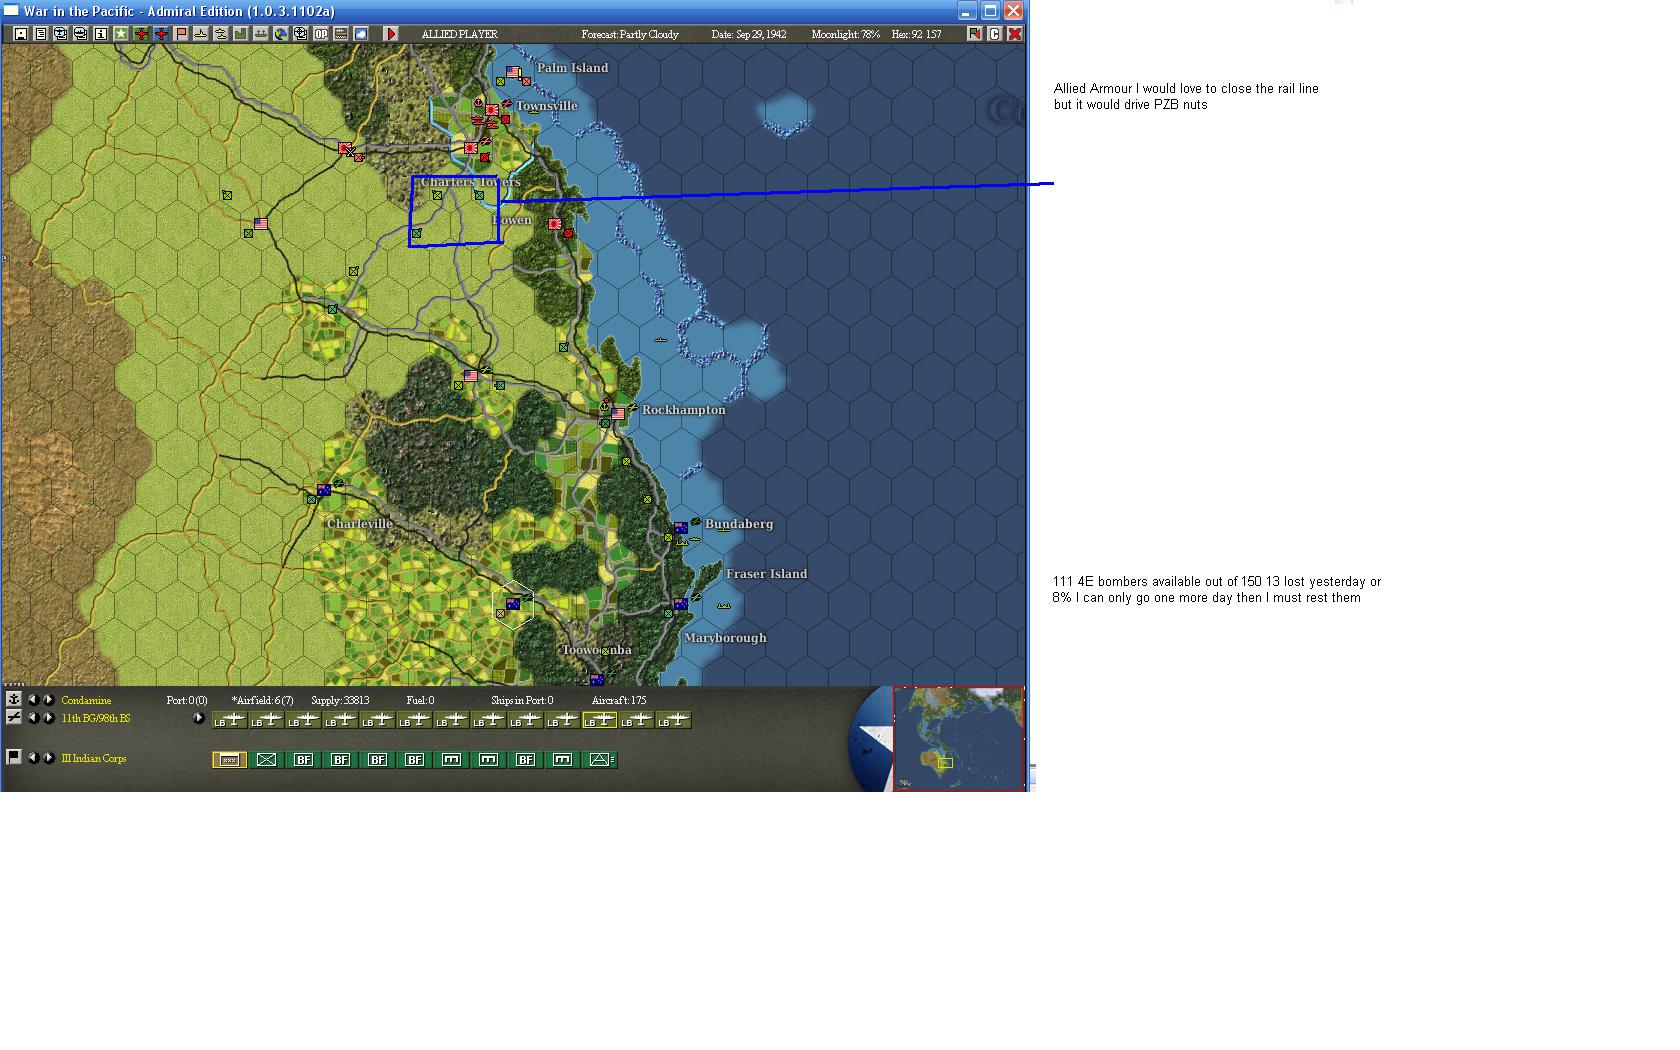Click the Charleville map label
1680x1050 pixels.
pos(360,524)
